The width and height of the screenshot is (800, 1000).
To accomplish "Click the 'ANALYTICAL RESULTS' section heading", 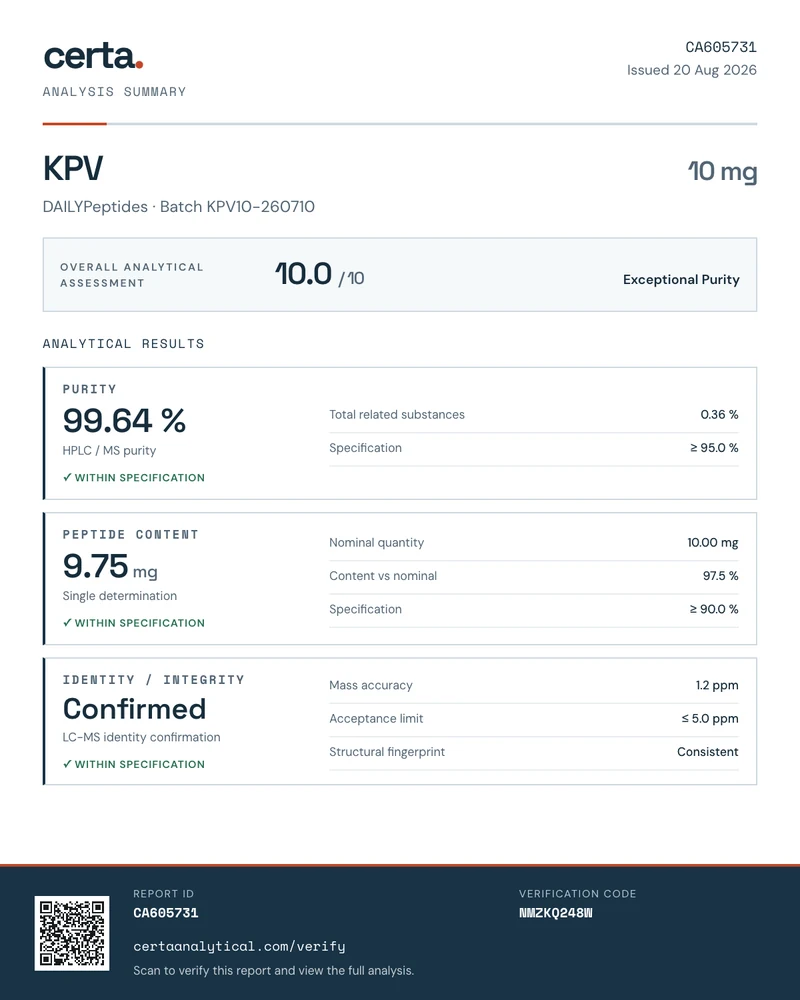I will 124,344.
